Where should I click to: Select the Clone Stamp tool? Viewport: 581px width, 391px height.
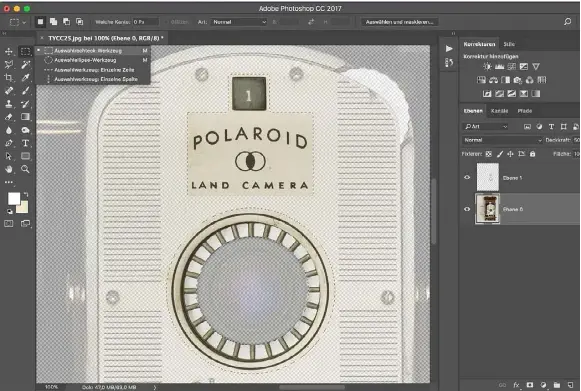9,104
